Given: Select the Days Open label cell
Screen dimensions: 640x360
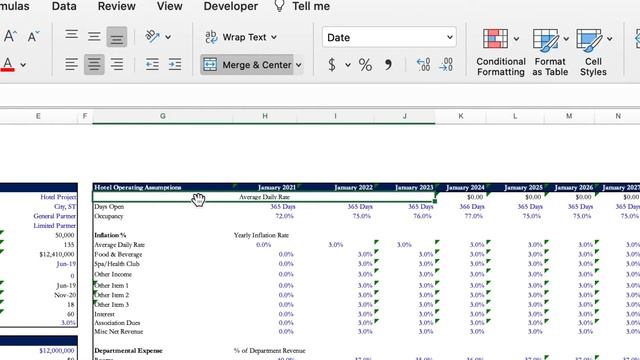Looking at the screenshot, I should [x=109, y=207].
